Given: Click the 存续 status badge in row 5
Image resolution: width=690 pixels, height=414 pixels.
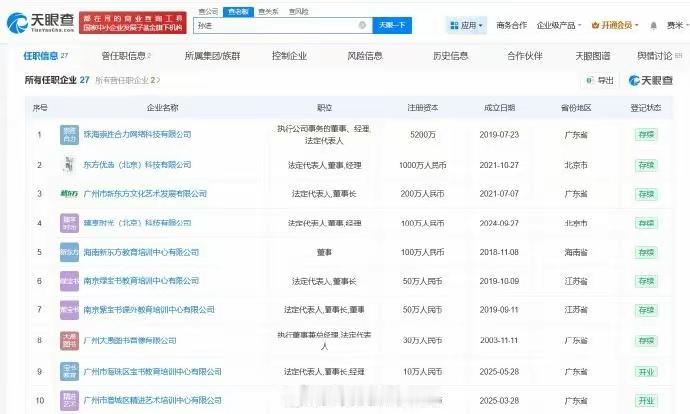Looking at the screenshot, I should 646,253.
